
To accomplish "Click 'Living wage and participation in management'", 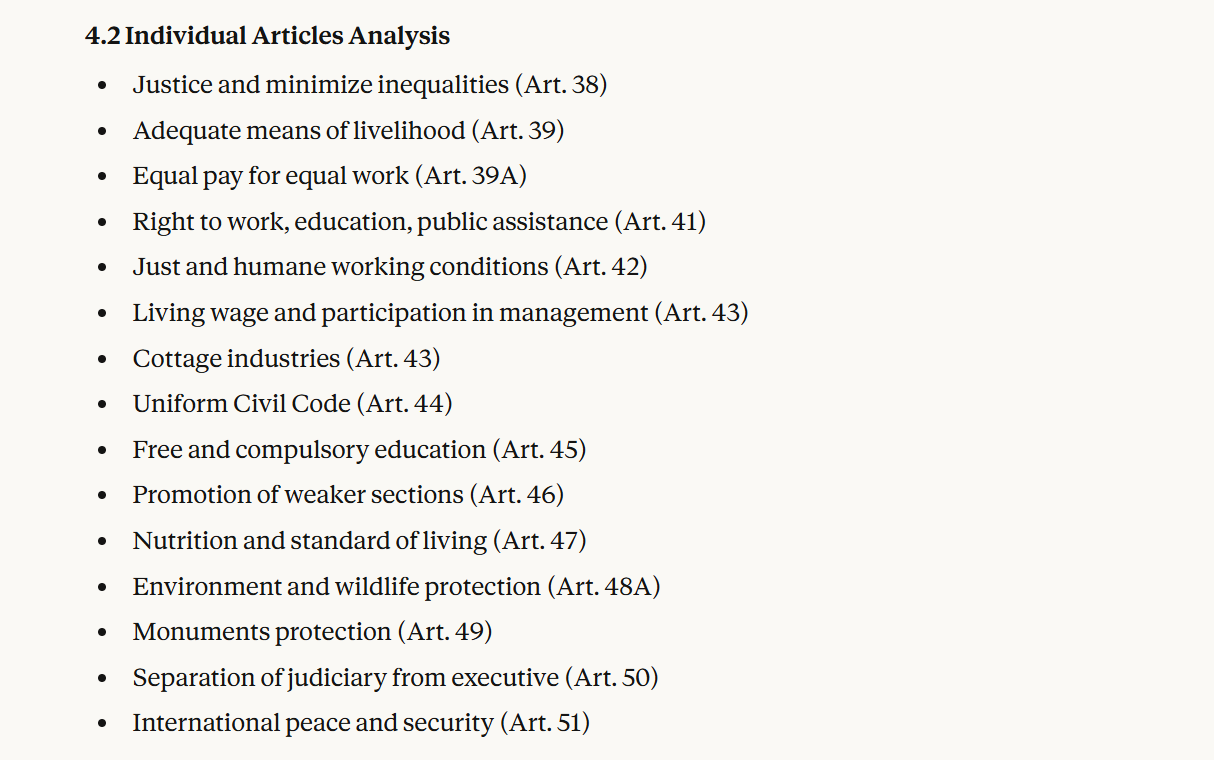I will (x=390, y=313).
